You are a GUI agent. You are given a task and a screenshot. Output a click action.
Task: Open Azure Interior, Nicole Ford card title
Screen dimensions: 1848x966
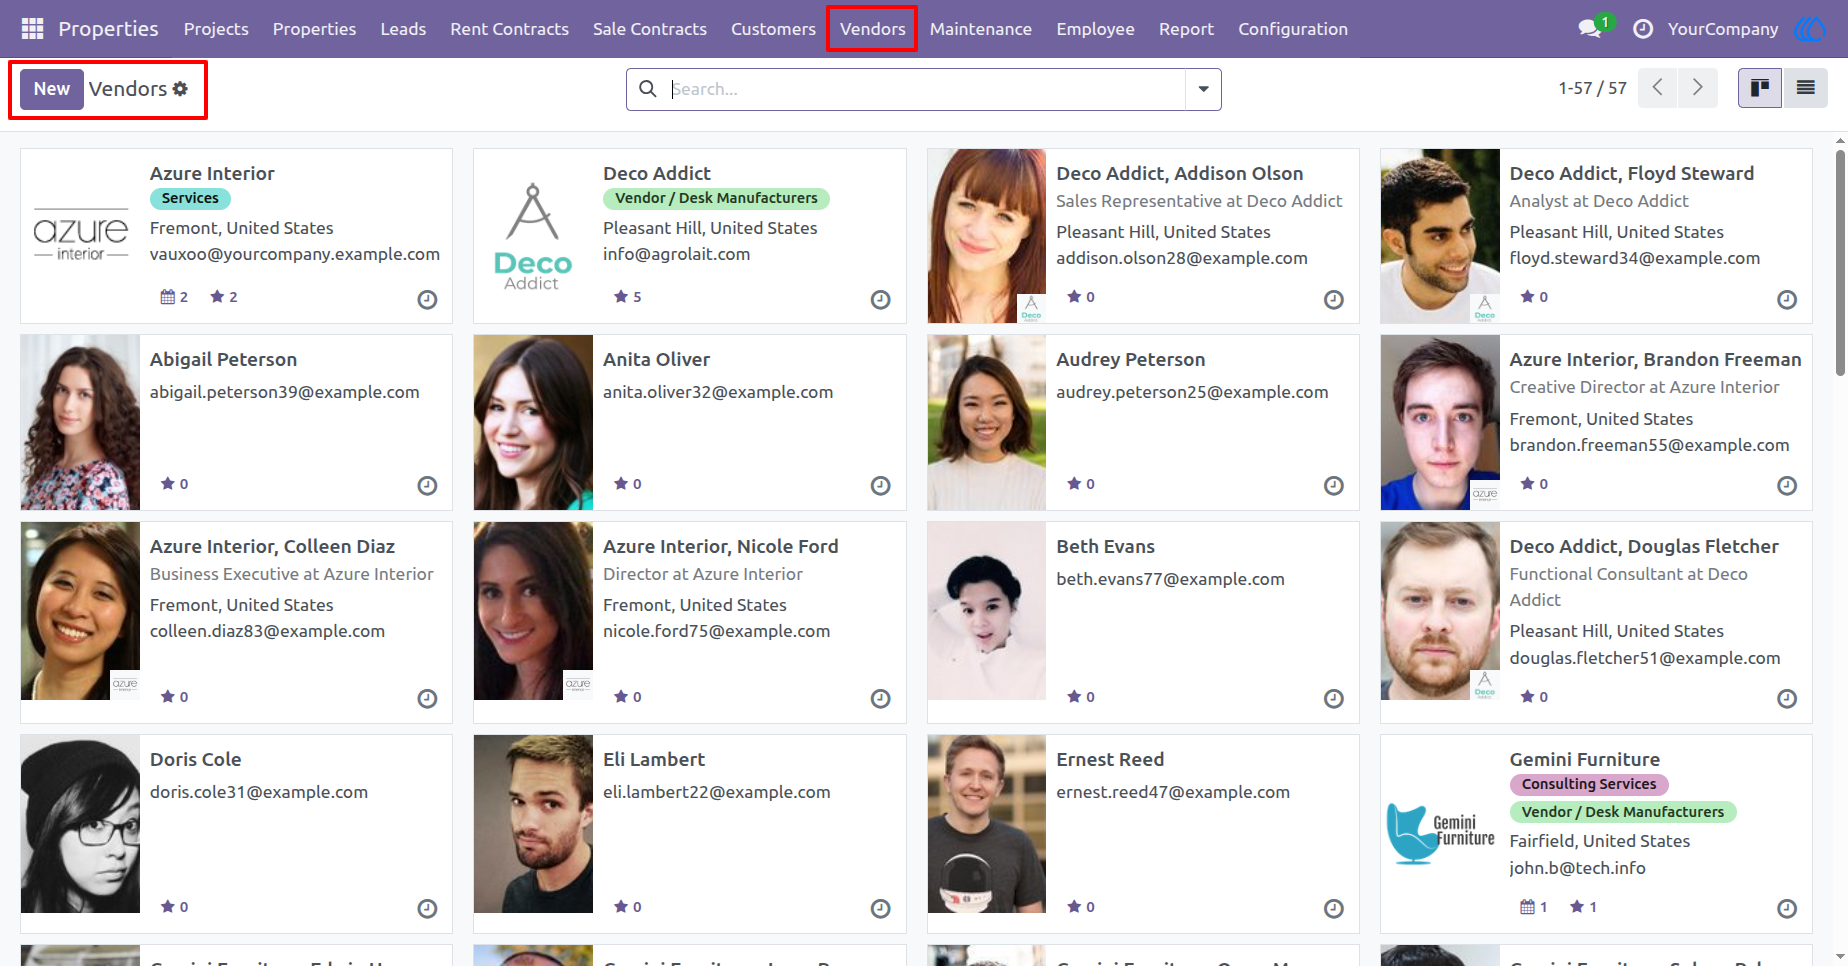[720, 546]
